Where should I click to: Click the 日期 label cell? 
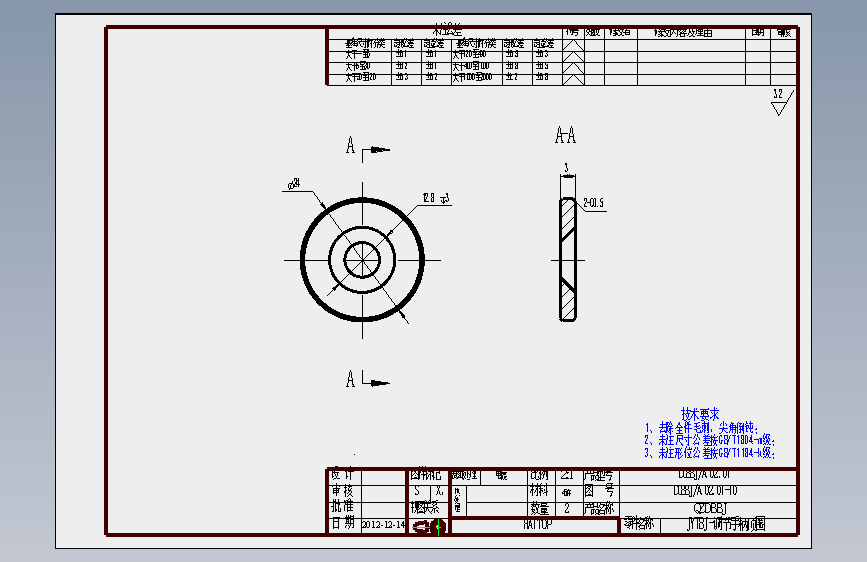(x=343, y=523)
